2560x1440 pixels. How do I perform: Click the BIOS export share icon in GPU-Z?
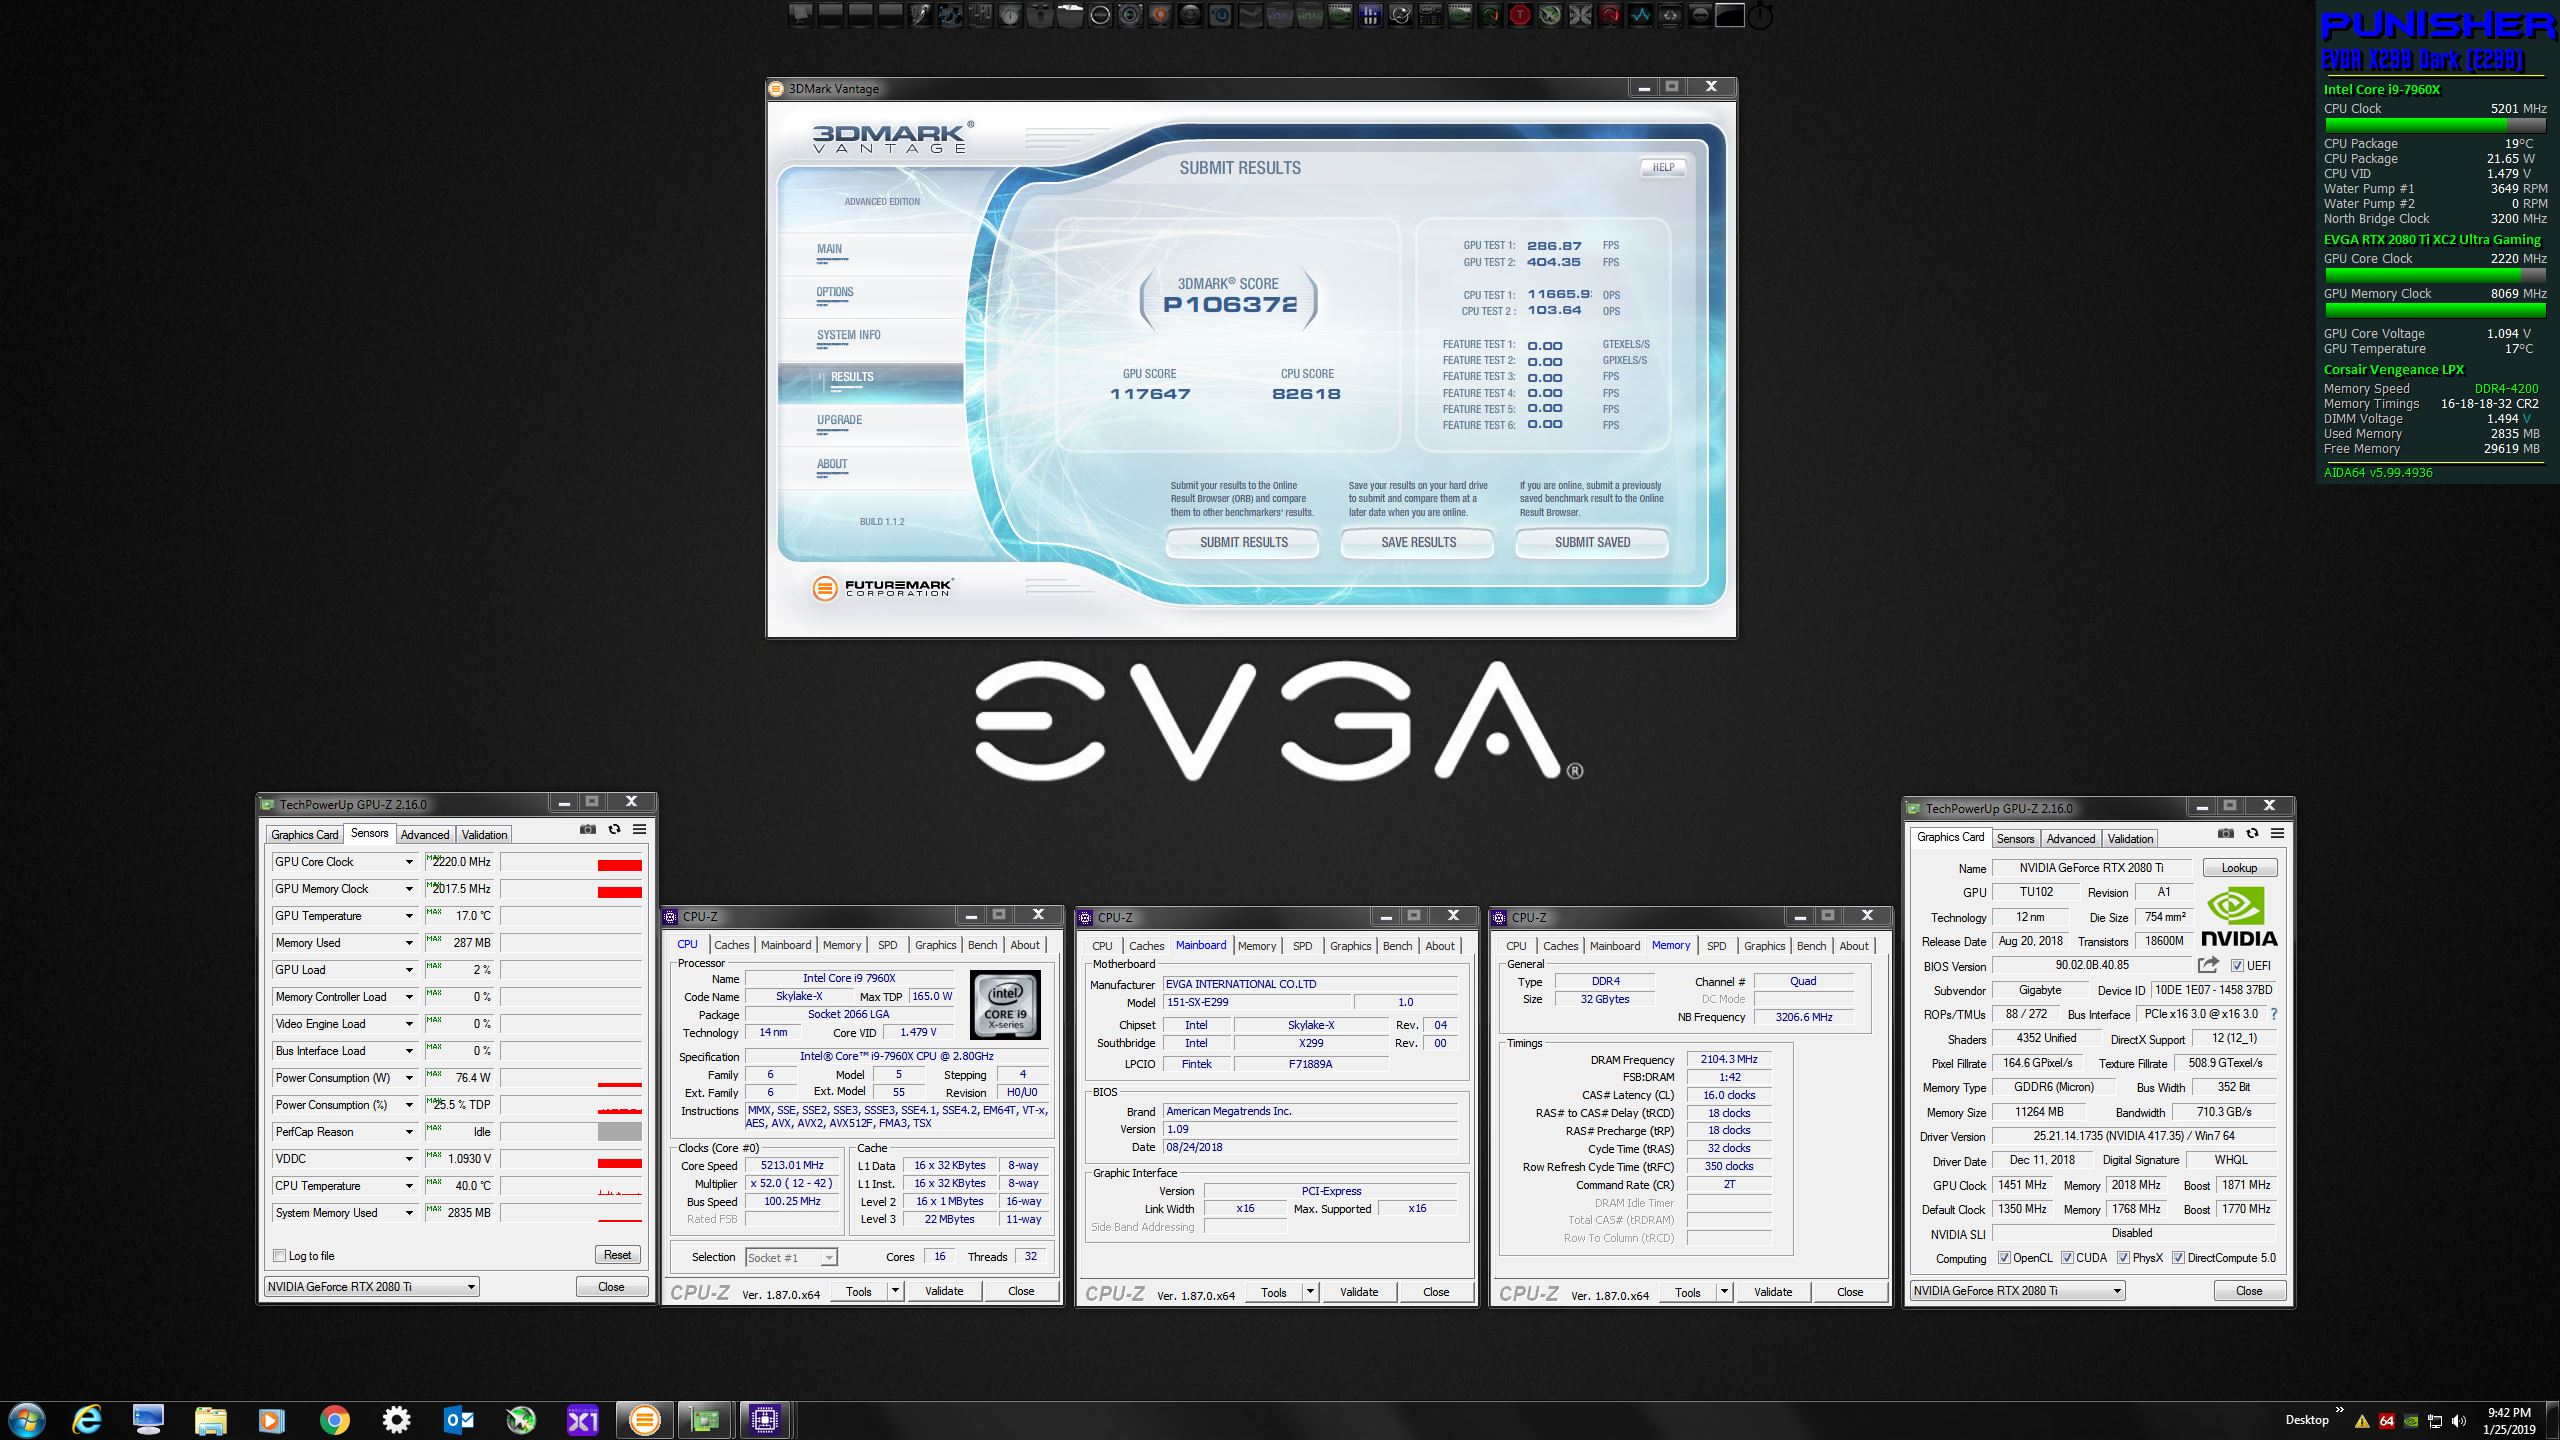click(x=2208, y=965)
